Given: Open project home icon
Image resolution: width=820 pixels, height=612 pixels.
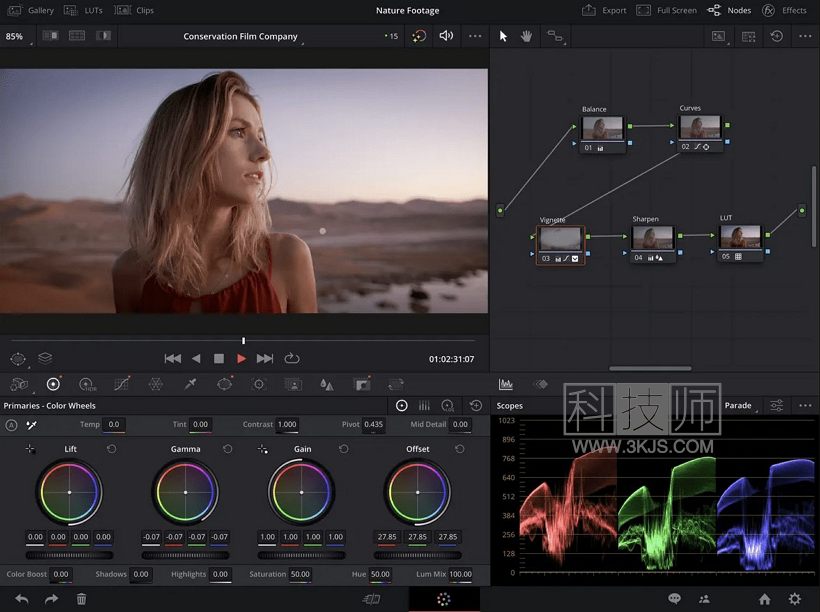Looking at the screenshot, I should (765, 599).
